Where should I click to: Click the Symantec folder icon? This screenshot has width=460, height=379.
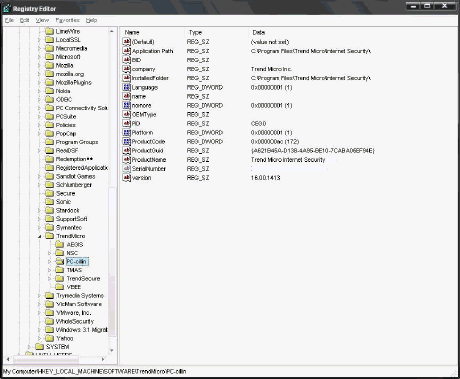(x=49, y=227)
